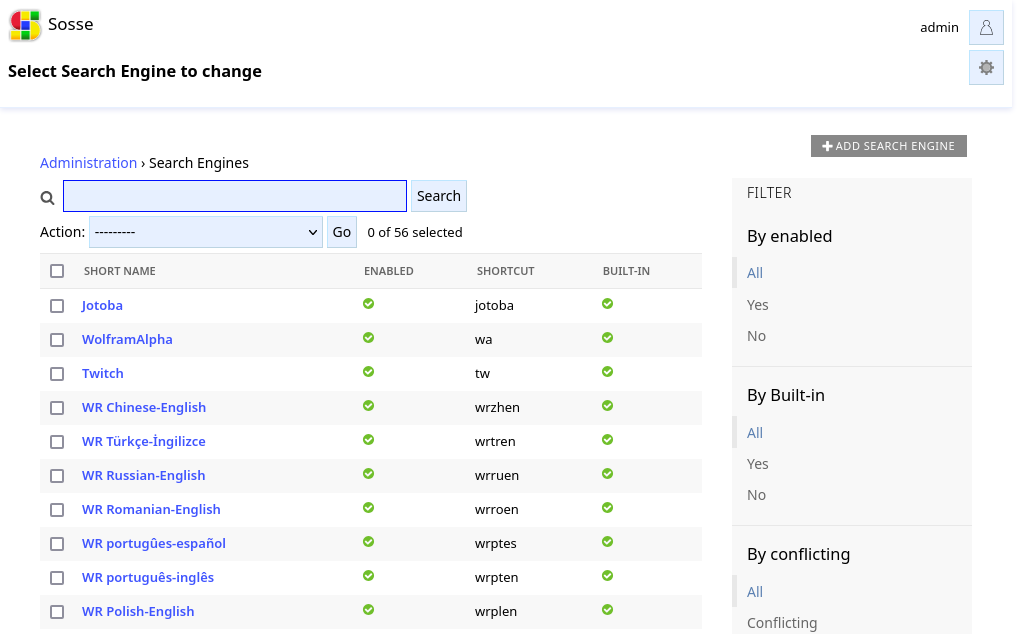The height and width of the screenshot is (634, 1024).
Task: Click WR português-español built-in checkmark icon
Action: (607, 541)
